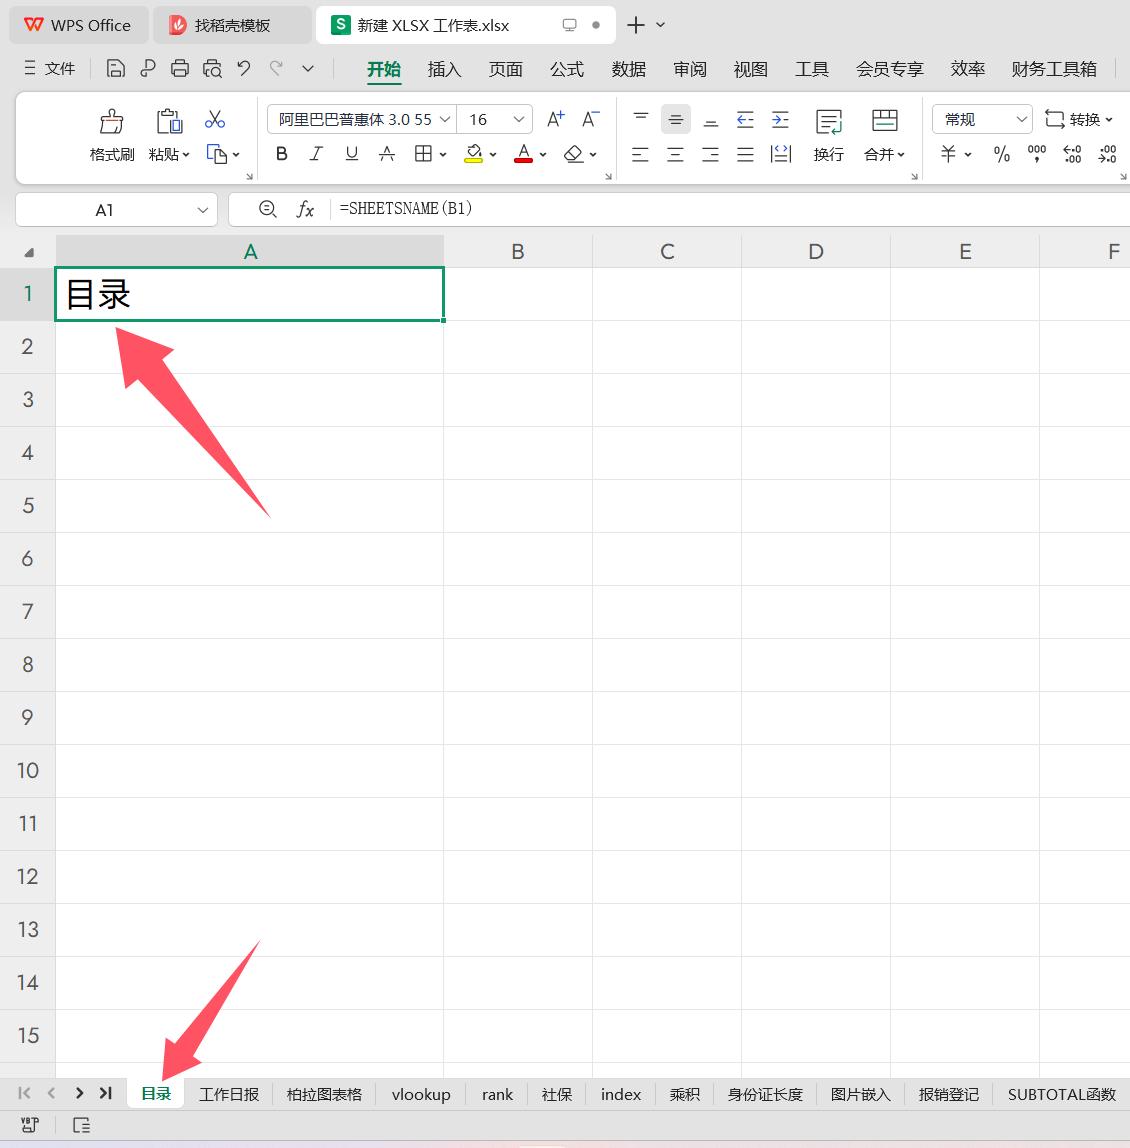1130x1148 pixels.
Task: Apply the yellow fill color swatch
Action: pos(473,154)
